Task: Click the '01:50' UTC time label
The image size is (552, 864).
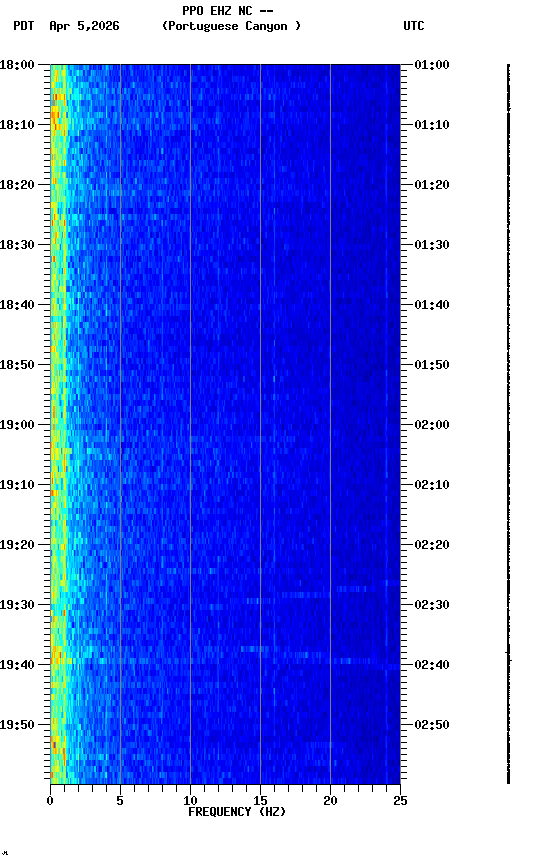Action: [432, 365]
